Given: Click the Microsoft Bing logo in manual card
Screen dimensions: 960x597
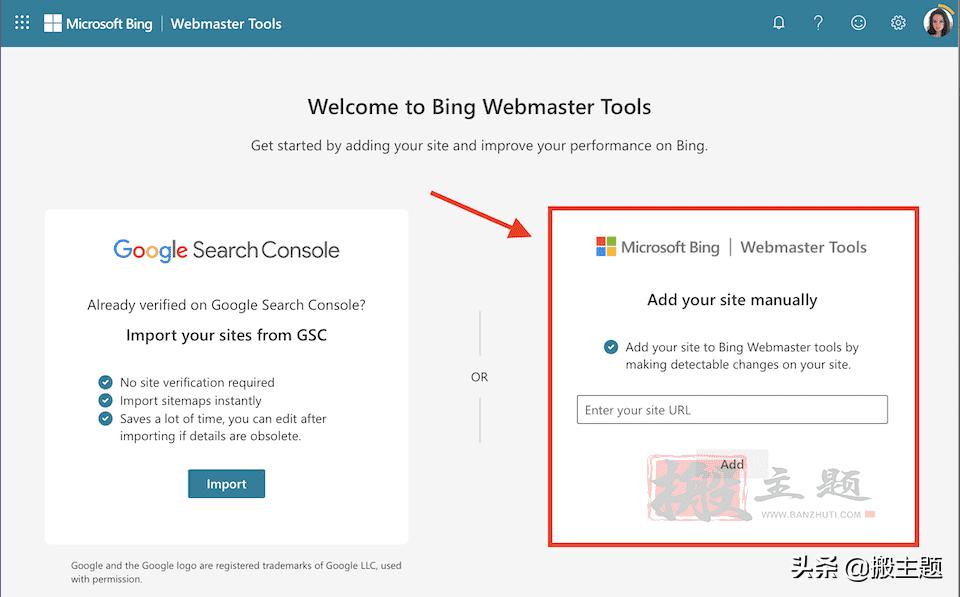Looking at the screenshot, I should click(x=658, y=247).
